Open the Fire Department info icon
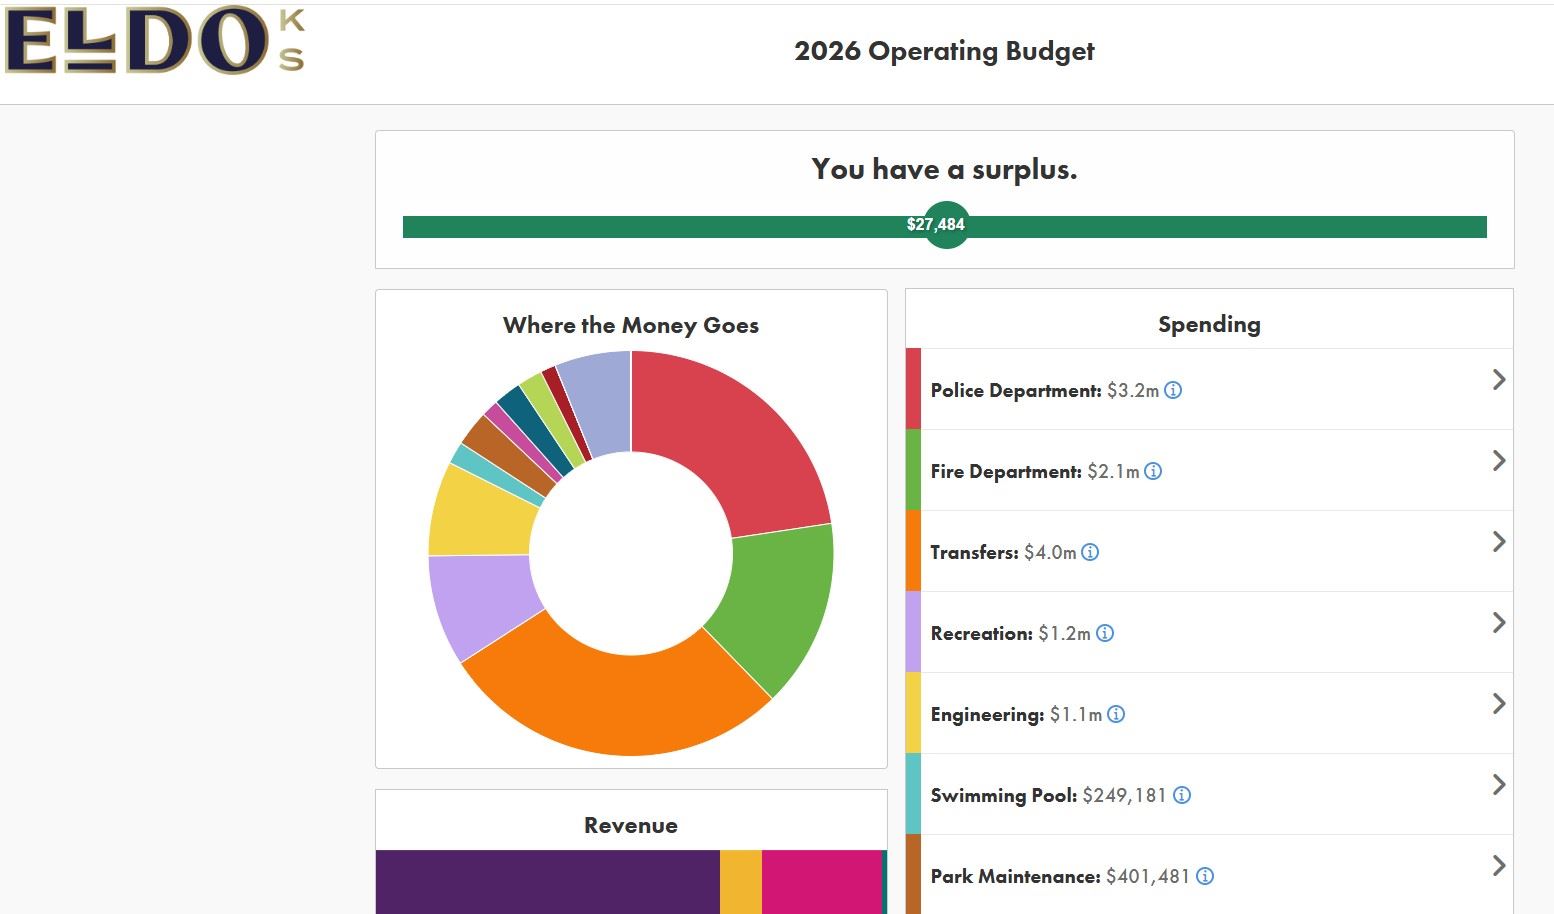 1153,471
